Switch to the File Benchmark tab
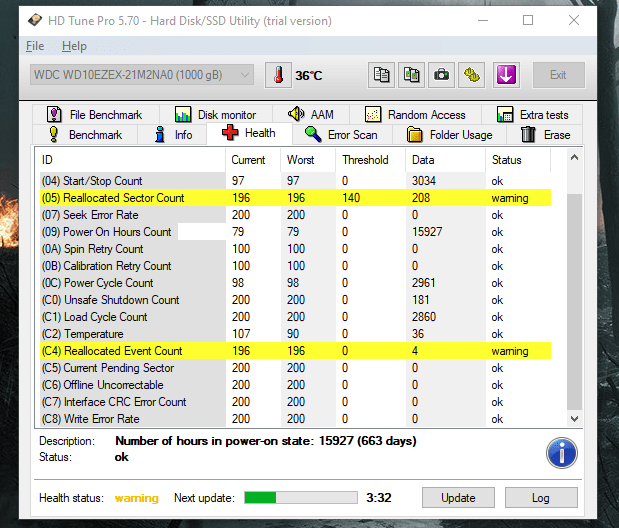 [94, 115]
